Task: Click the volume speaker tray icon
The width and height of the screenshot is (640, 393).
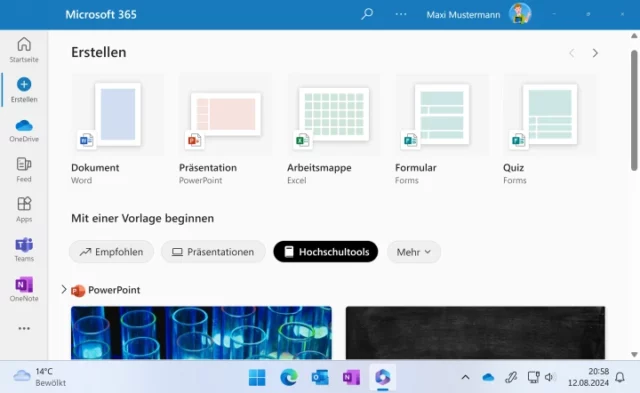Action: pyautogui.click(x=550, y=377)
